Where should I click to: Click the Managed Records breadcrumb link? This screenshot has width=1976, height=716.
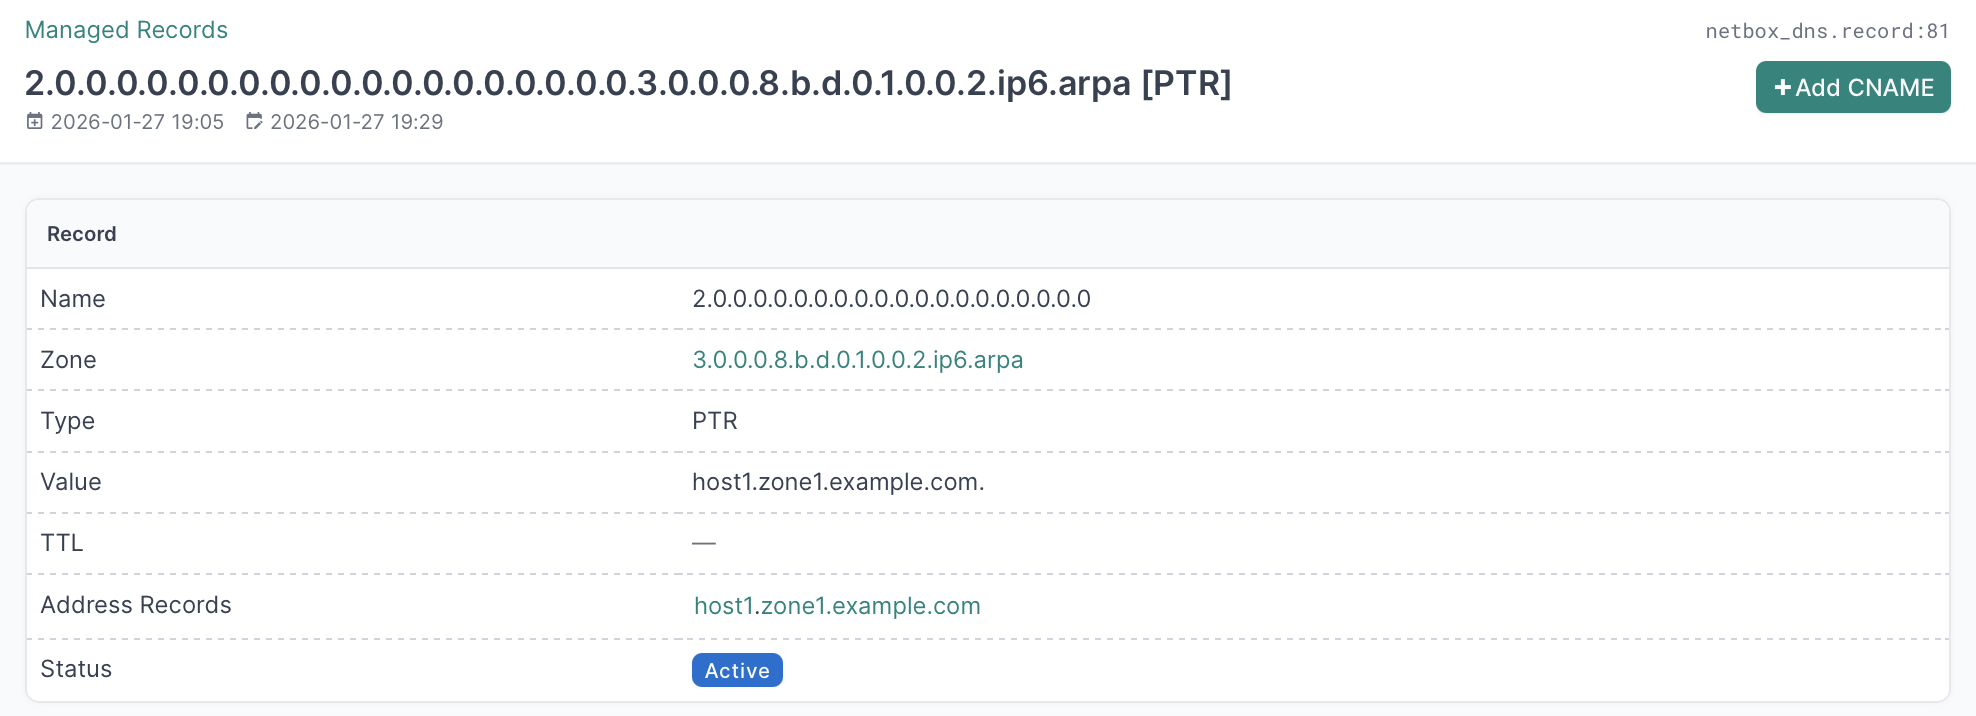tap(126, 30)
